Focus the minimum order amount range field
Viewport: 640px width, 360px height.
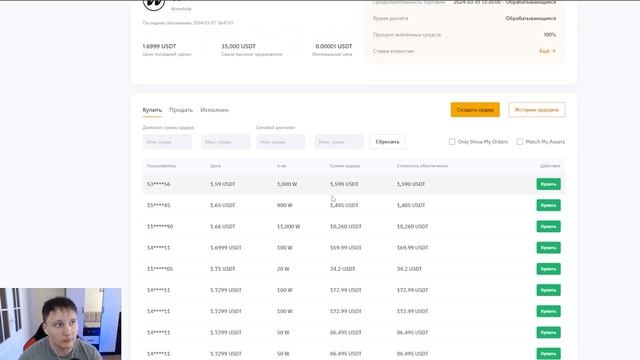click(167, 142)
